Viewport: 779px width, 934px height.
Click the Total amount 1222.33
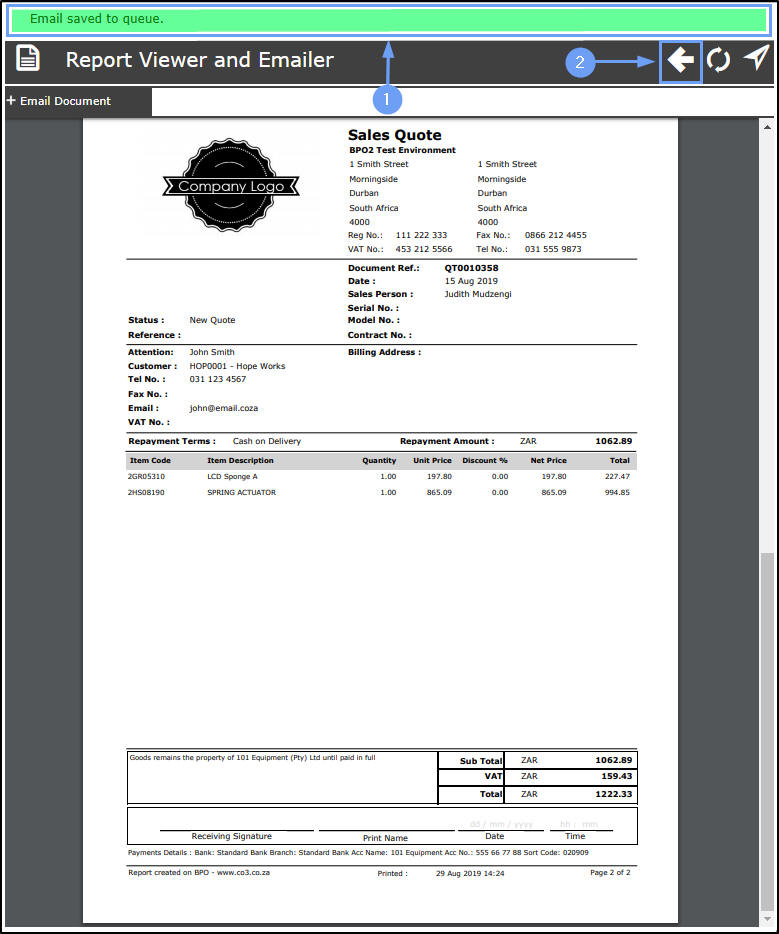click(613, 794)
